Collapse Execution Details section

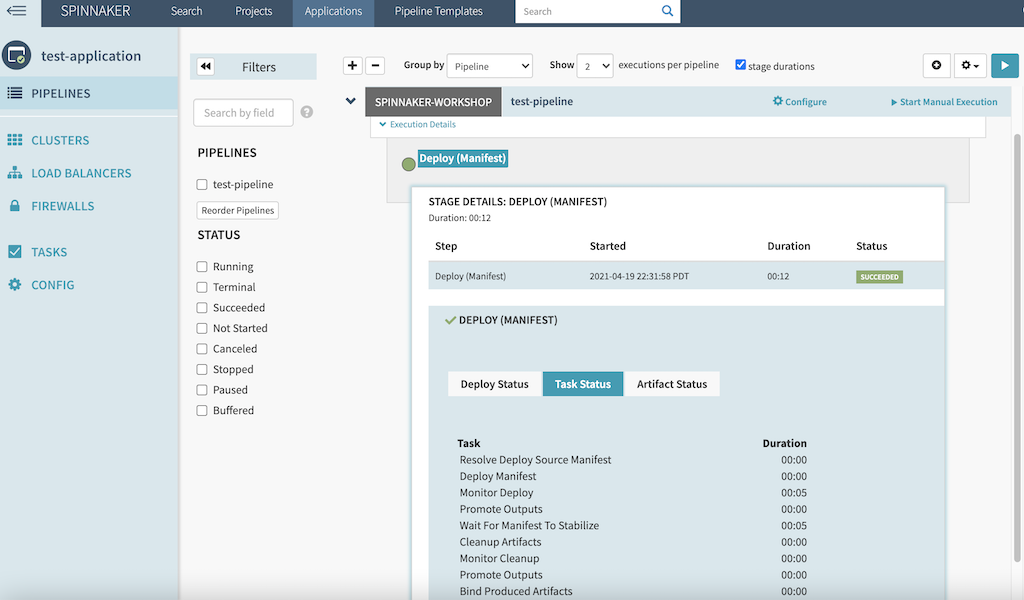[417, 124]
